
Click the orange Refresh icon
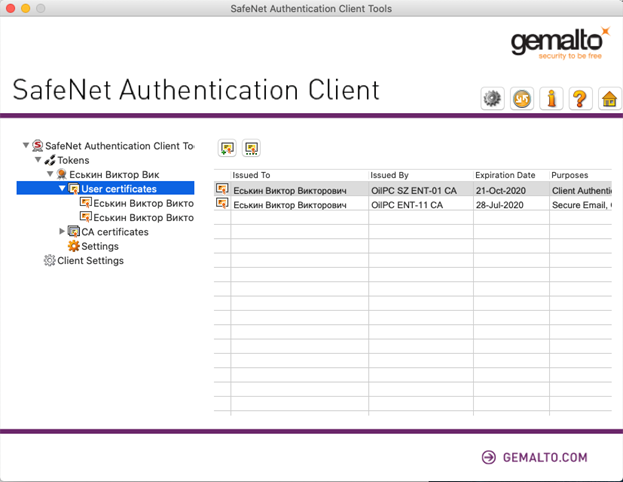(x=521, y=99)
